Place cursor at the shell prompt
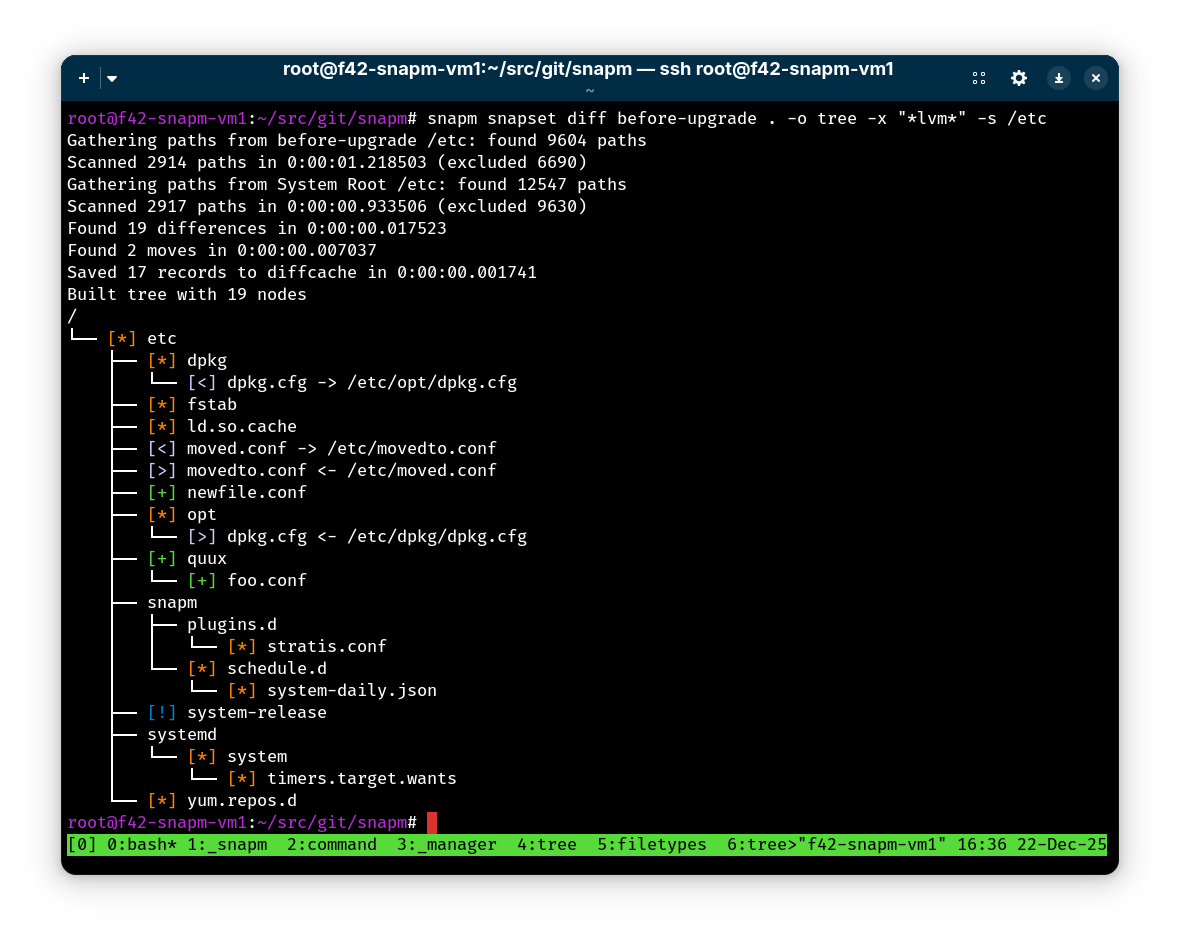 (432, 822)
